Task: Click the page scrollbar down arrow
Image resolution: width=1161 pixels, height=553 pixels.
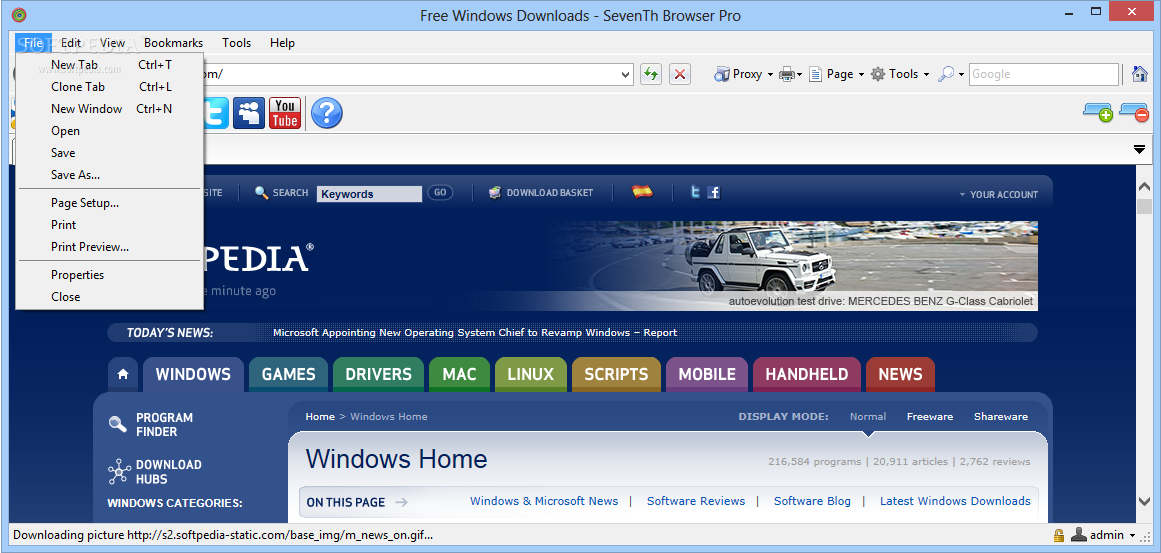Action: (1144, 501)
